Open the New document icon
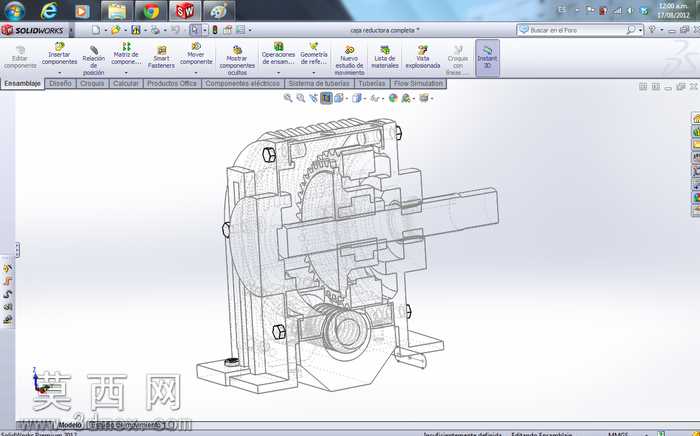The height and width of the screenshot is (436, 700). 96,30
